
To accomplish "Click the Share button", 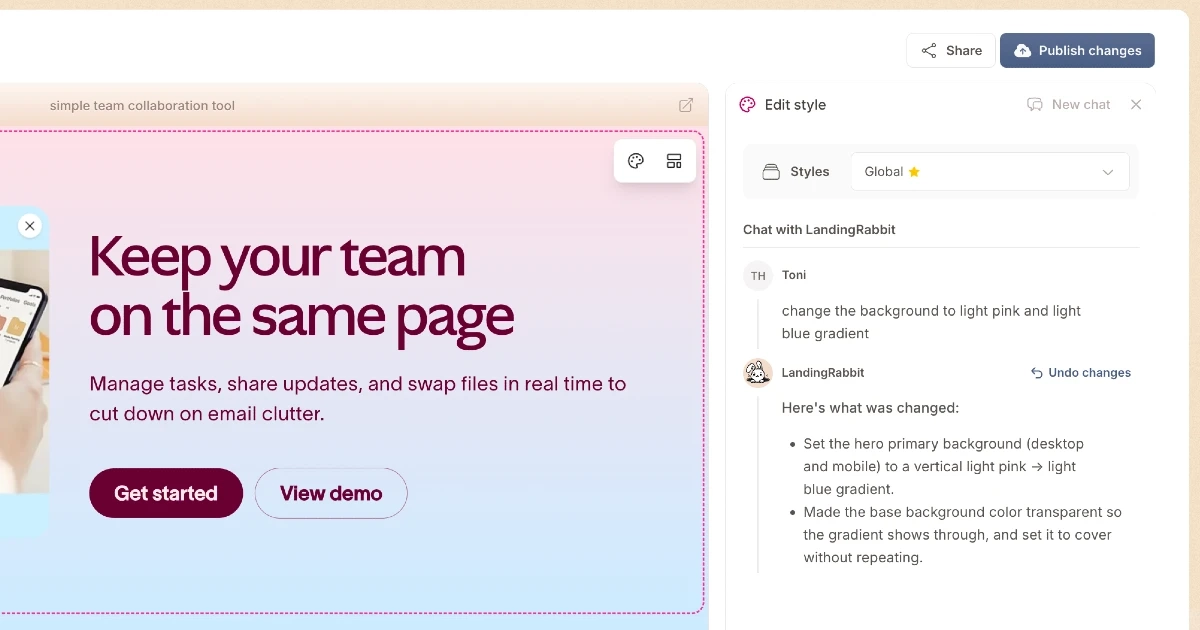I will 951,51.
